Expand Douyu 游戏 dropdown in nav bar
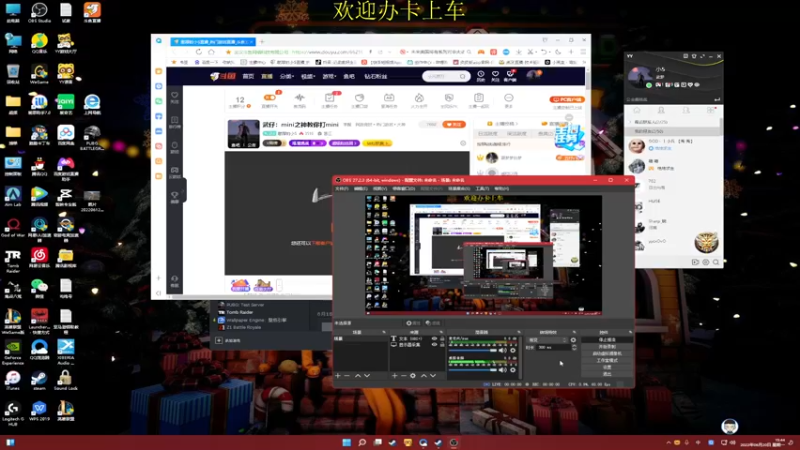This screenshot has height=450, width=800. (x=329, y=77)
